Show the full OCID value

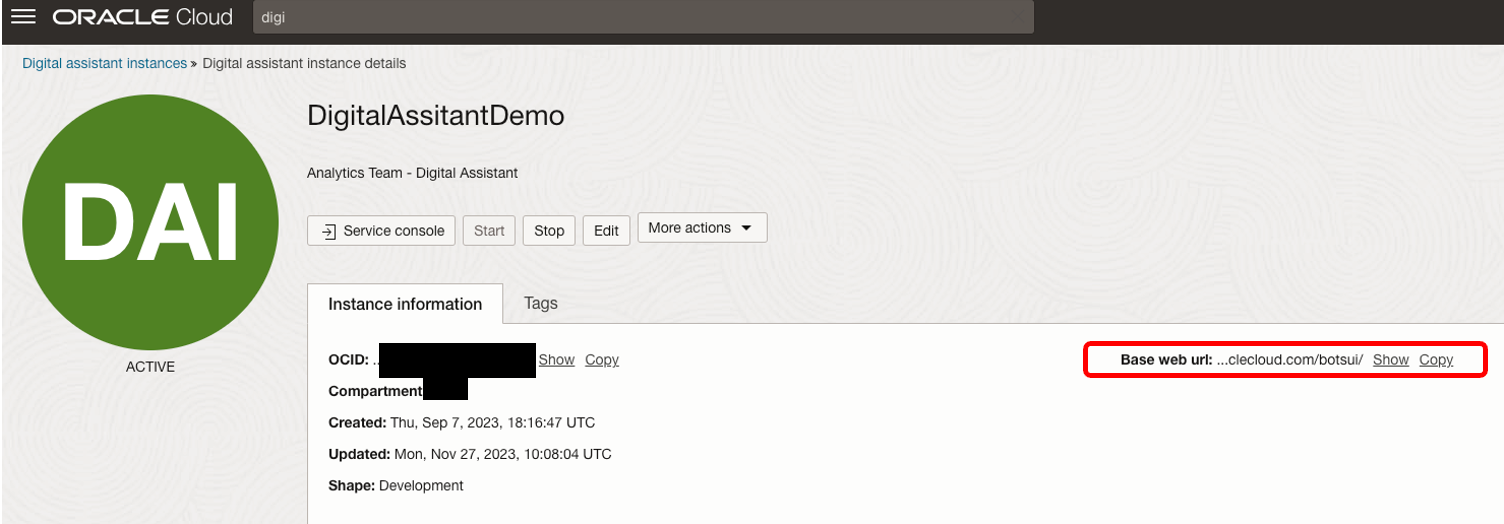557,360
